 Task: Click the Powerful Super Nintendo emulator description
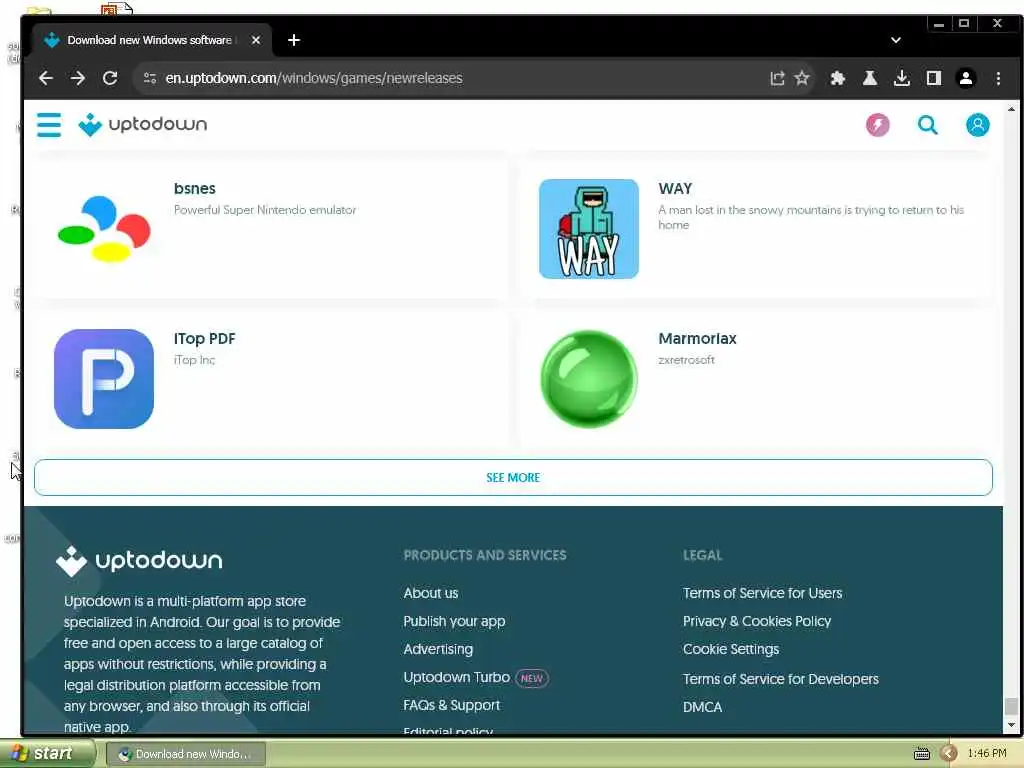pyautogui.click(x=265, y=210)
